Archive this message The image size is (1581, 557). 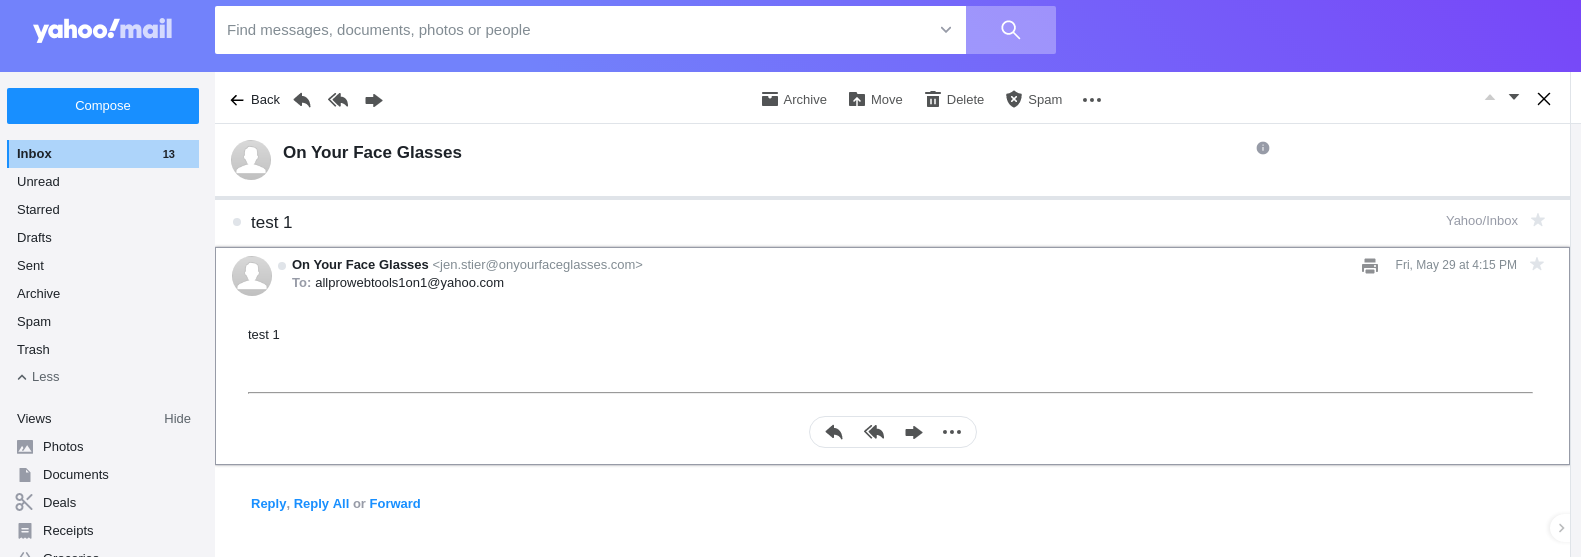coord(794,100)
